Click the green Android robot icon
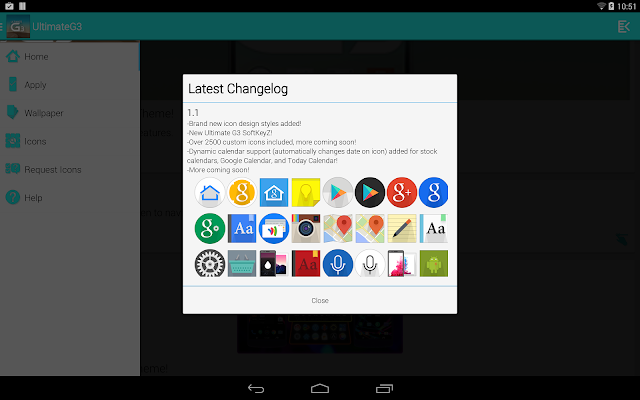The width and height of the screenshot is (640, 400). pyautogui.click(x=433, y=263)
